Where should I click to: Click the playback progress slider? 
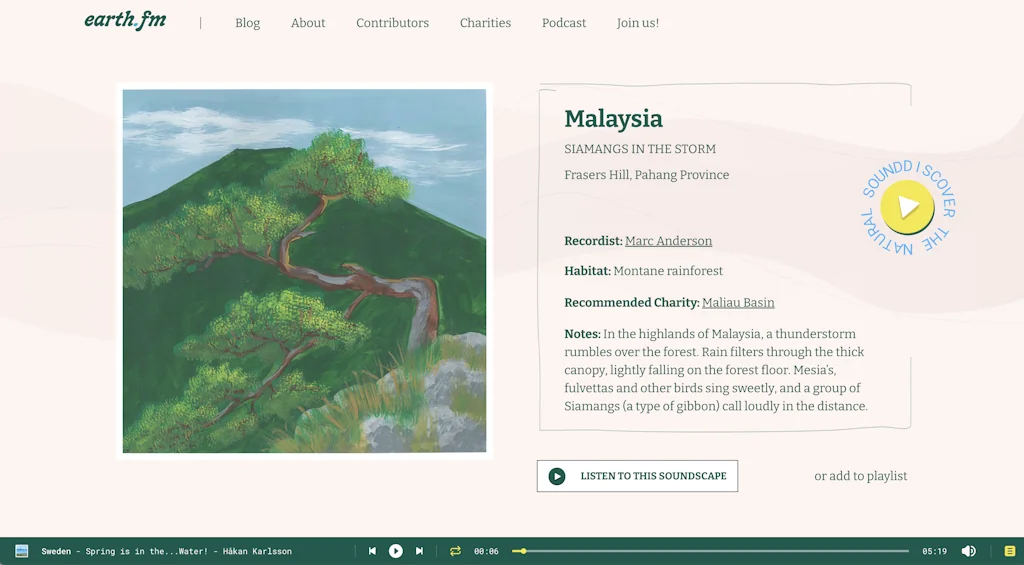point(710,551)
